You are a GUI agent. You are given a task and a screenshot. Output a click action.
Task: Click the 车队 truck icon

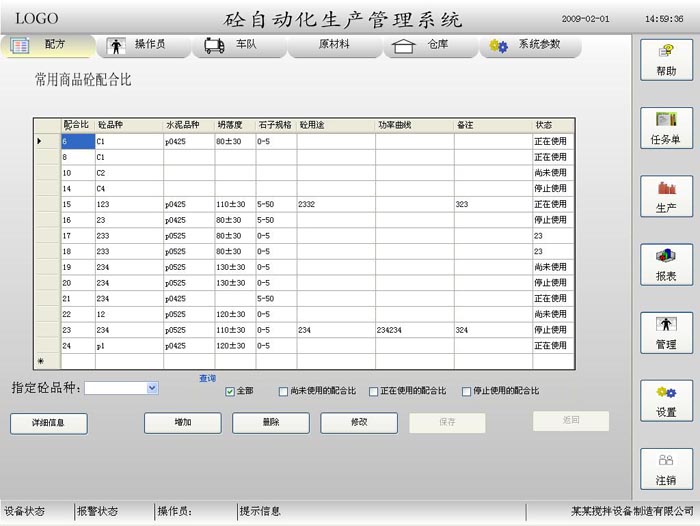tap(214, 46)
